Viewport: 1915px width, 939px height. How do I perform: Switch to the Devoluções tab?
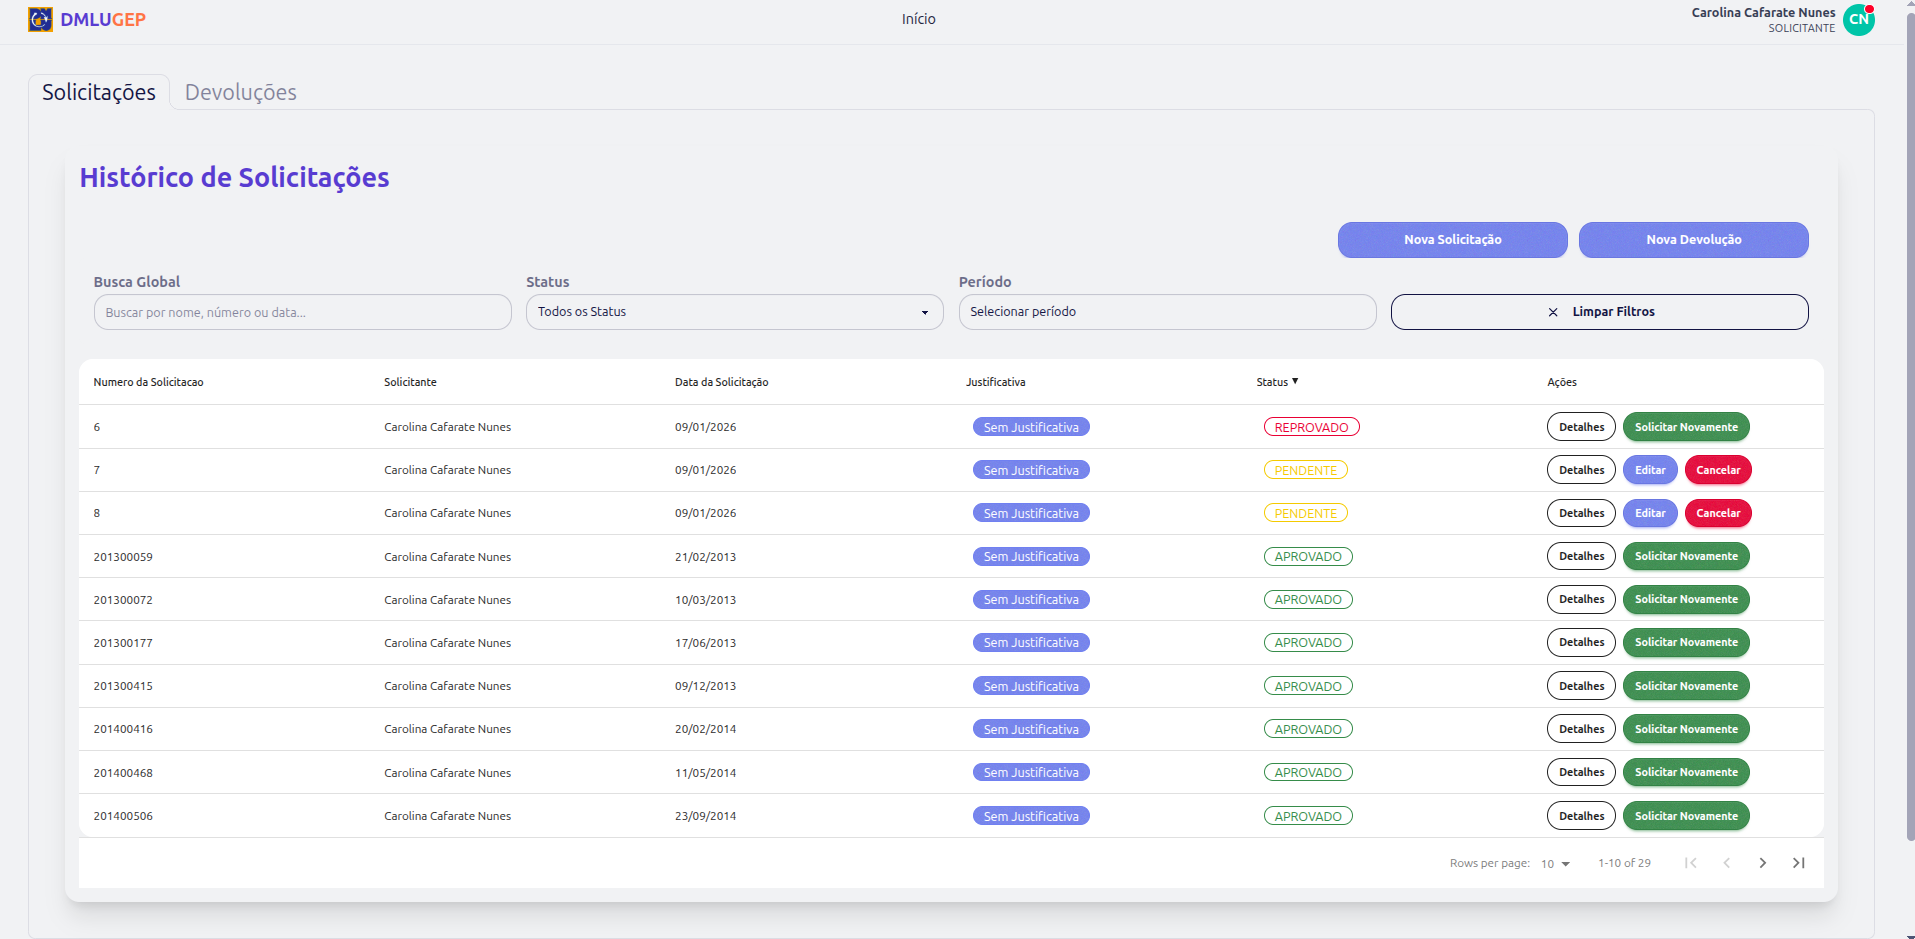click(240, 92)
